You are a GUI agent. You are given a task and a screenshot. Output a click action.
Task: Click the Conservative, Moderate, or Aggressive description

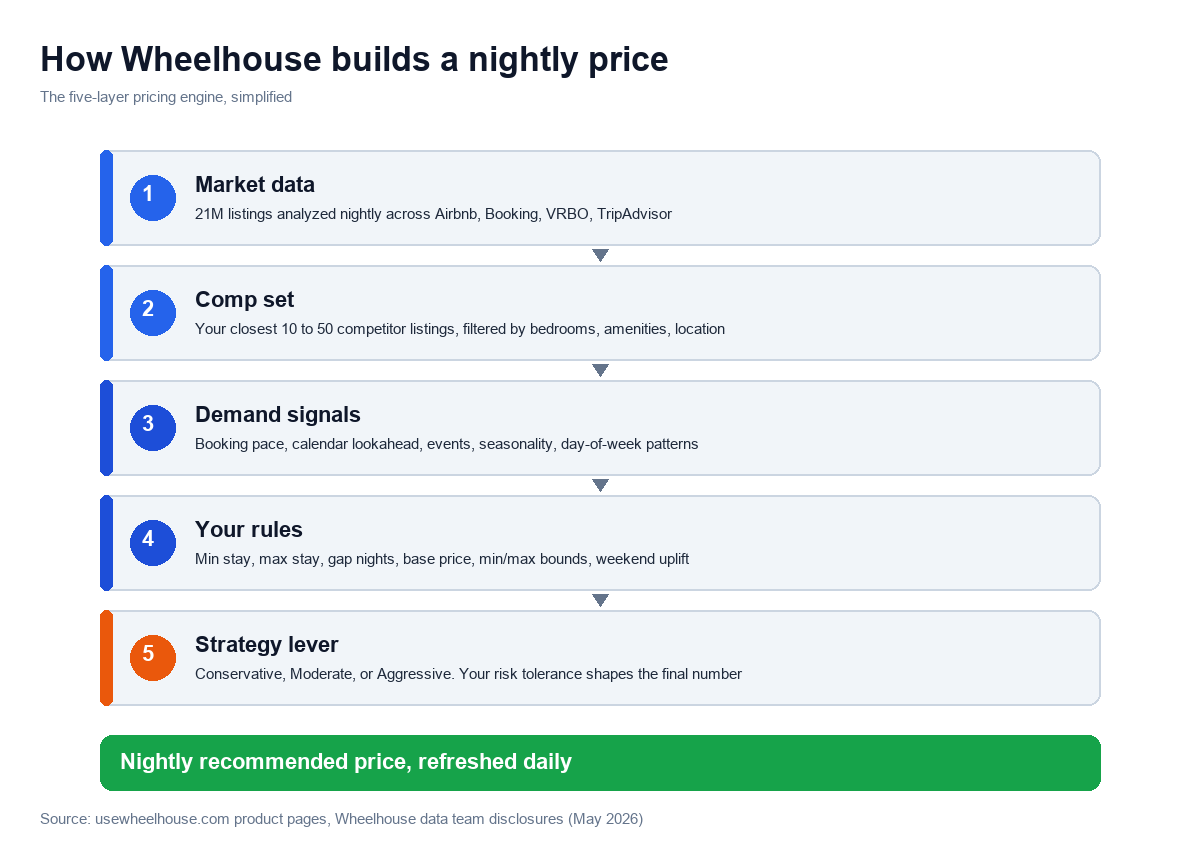point(468,674)
